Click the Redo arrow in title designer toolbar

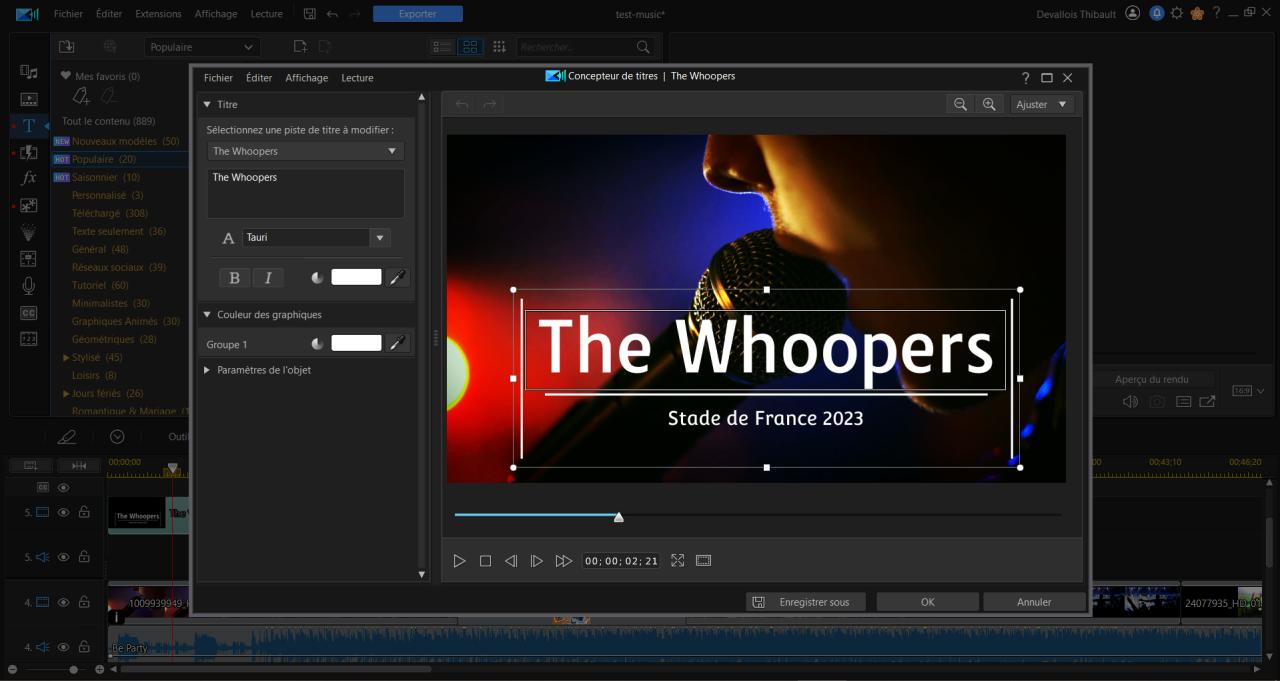(x=490, y=104)
